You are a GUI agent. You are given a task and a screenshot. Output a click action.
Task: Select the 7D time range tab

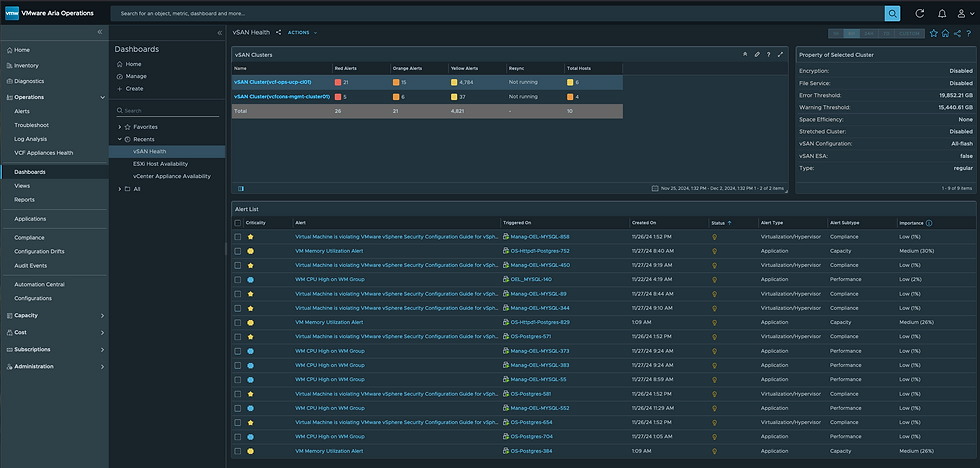[885, 34]
